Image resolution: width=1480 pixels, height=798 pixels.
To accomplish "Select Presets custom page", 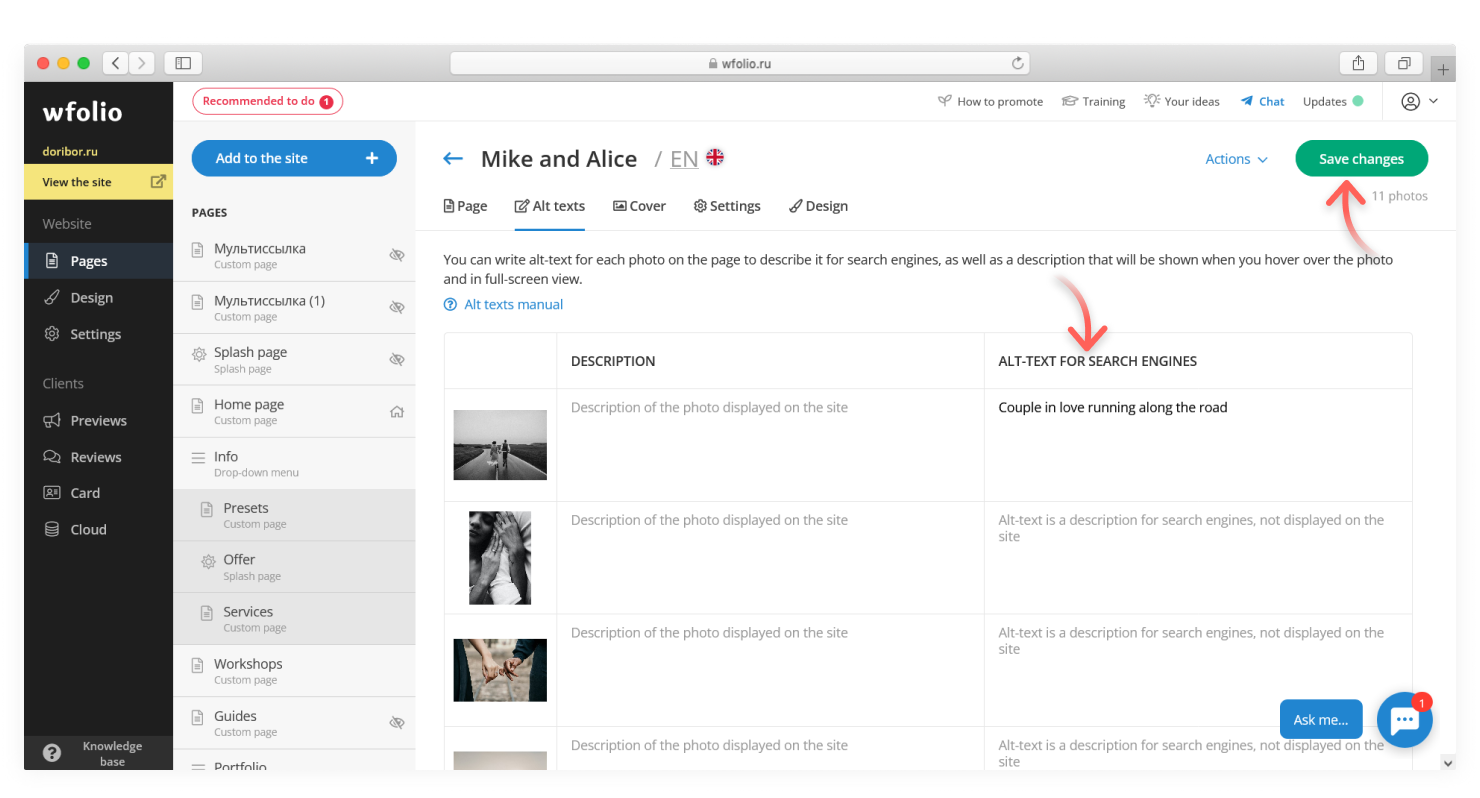I will tap(294, 515).
